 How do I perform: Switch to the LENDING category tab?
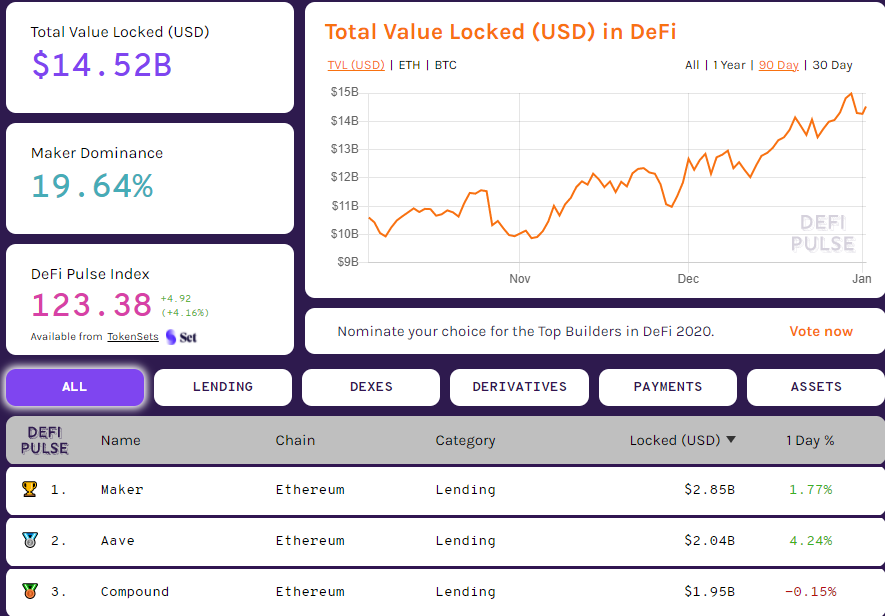[222, 386]
